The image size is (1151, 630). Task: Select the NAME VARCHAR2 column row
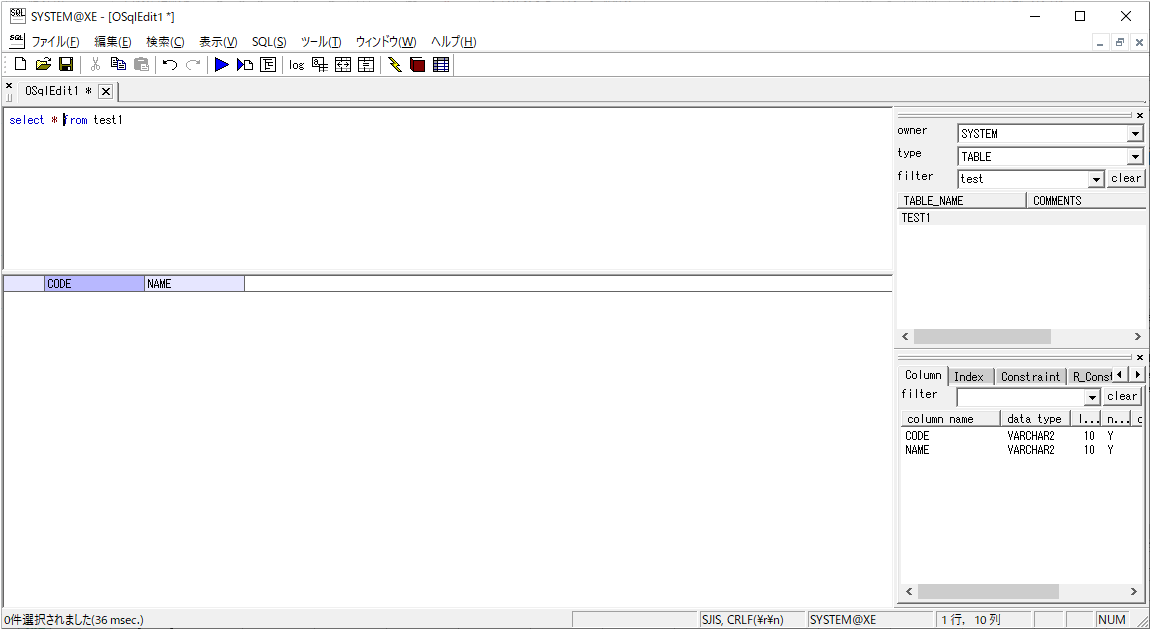click(1023, 450)
